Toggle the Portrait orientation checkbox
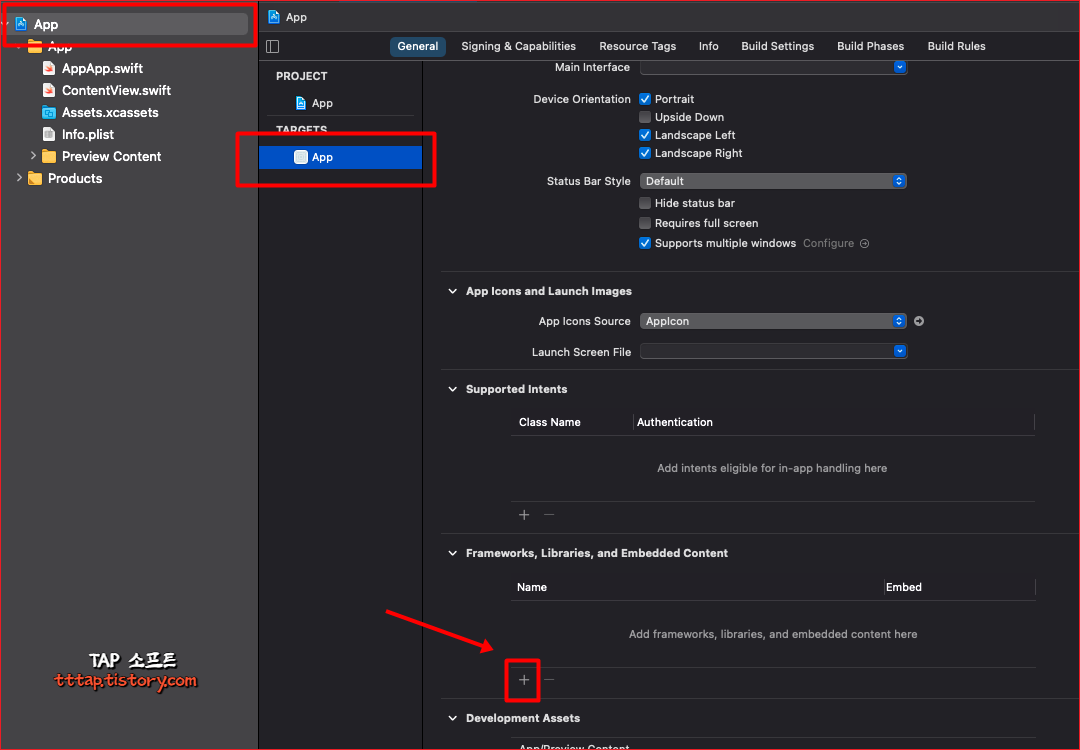 645,99
